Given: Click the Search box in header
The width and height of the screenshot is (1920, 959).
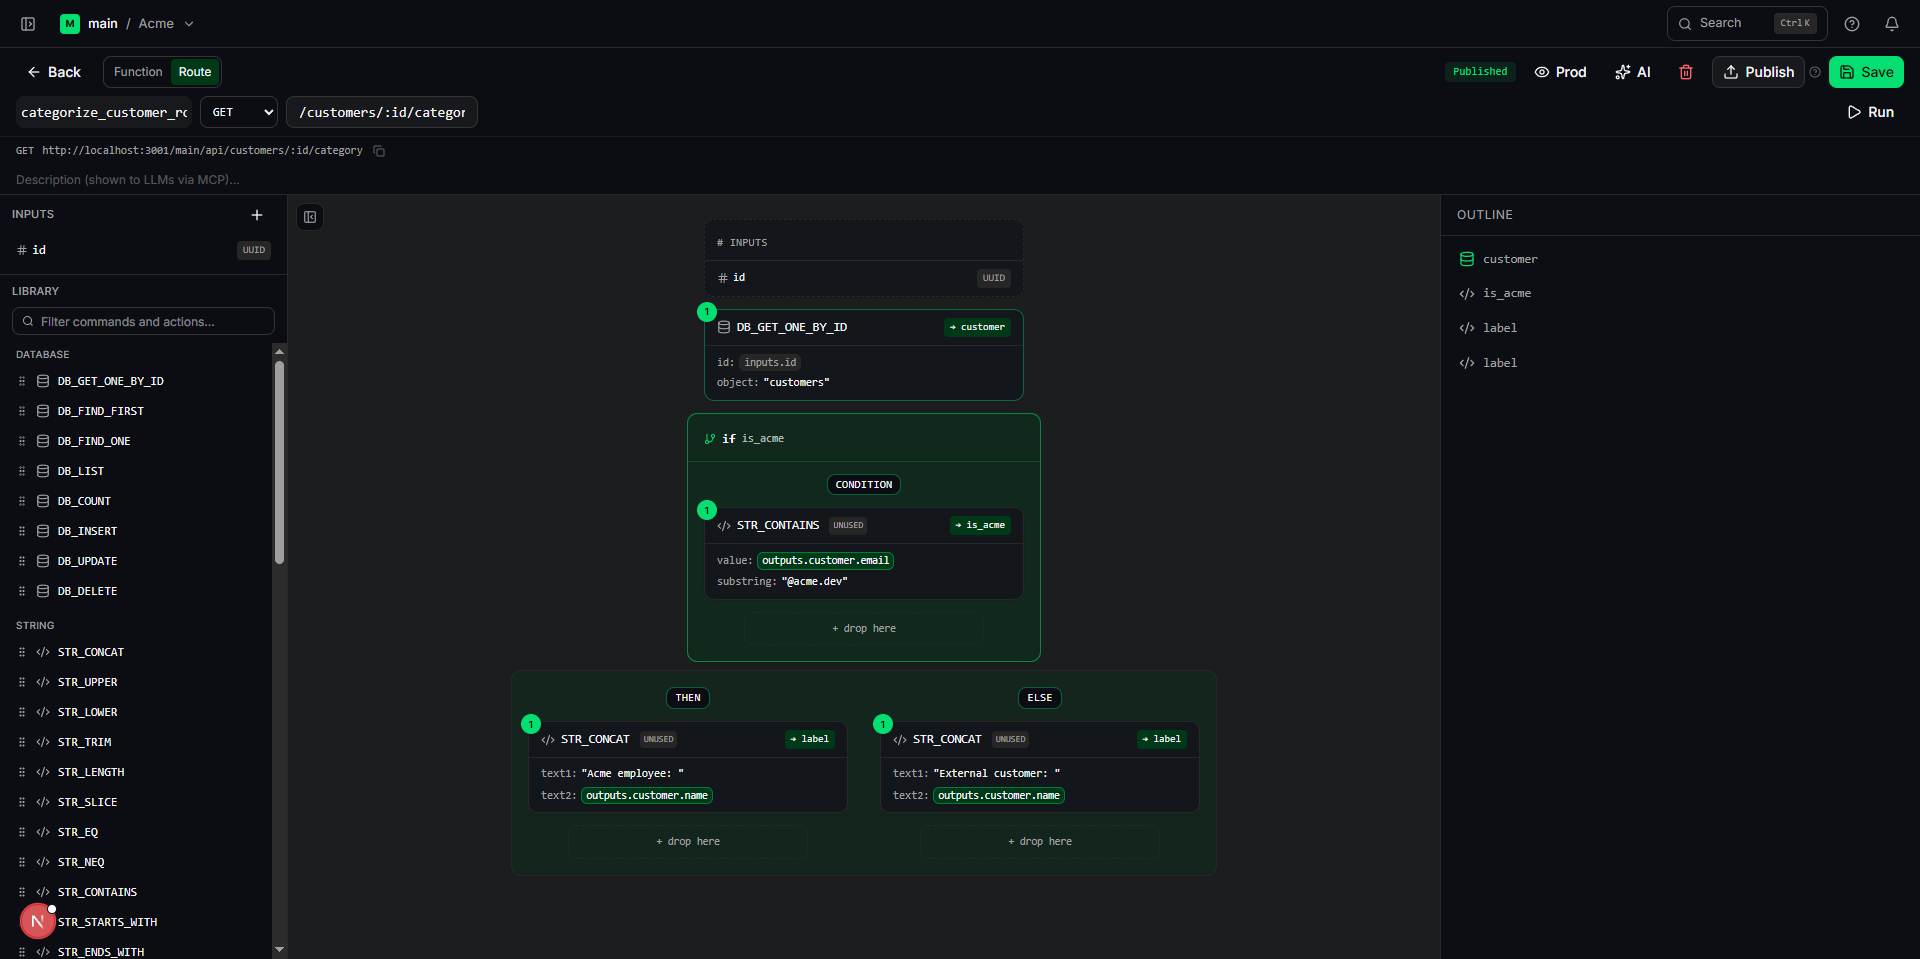Looking at the screenshot, I should pyautogui.click(x=1747, y=23).
